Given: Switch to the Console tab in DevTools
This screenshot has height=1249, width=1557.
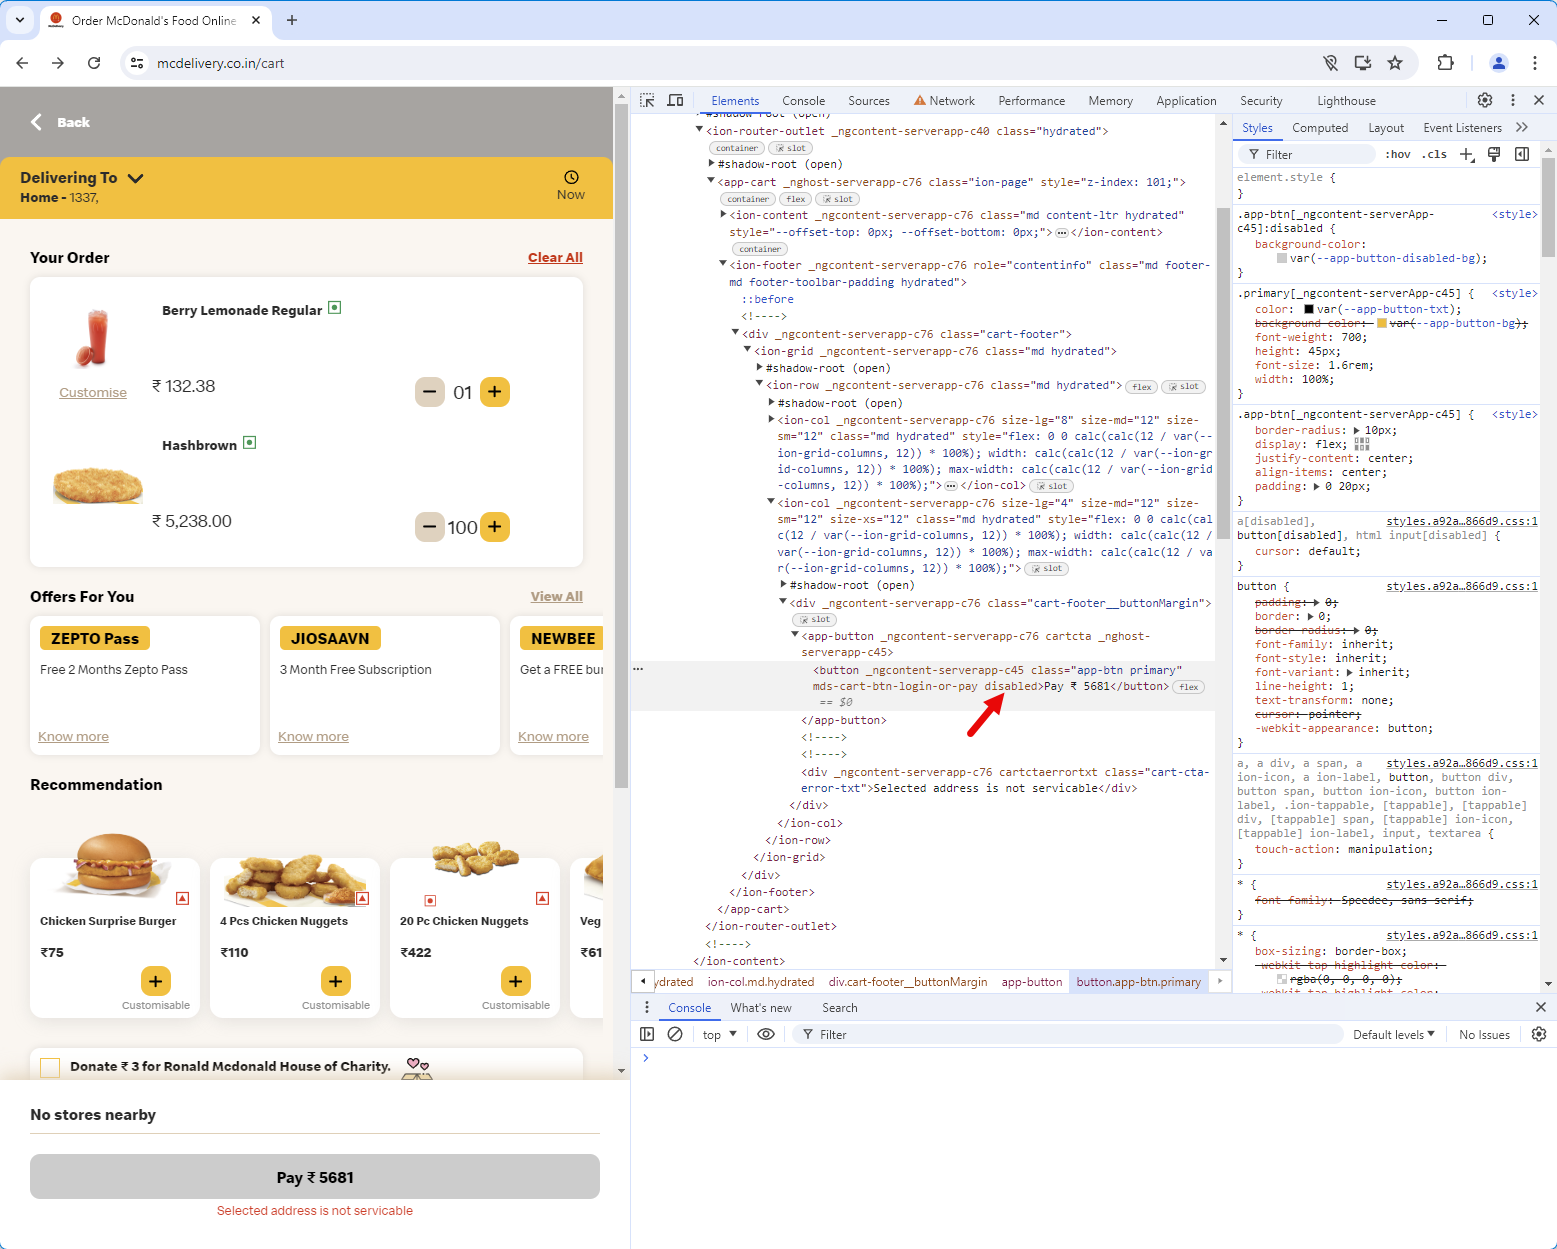Looking at the screenshot, I should 803,101.
